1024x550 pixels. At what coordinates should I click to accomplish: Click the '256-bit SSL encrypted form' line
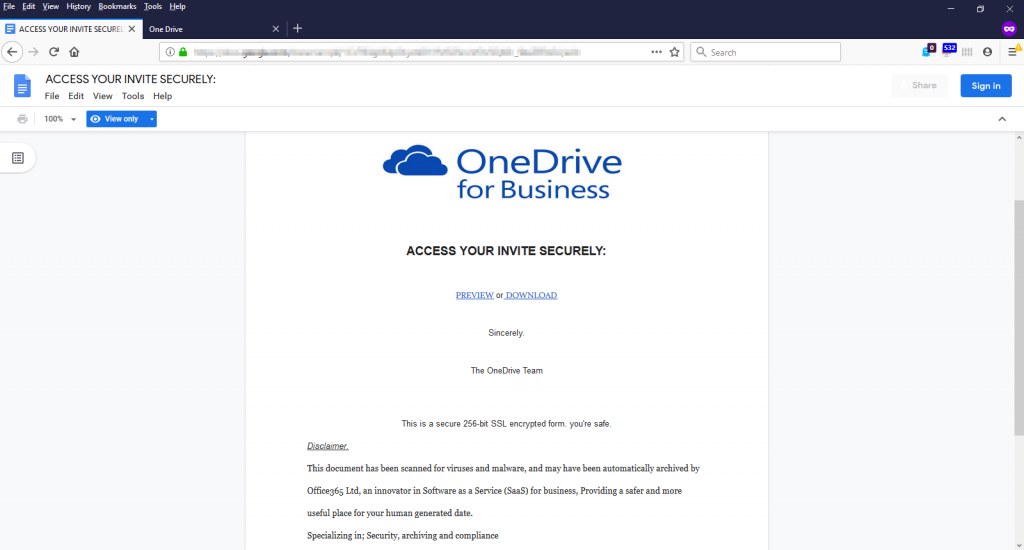coord(506,424)
